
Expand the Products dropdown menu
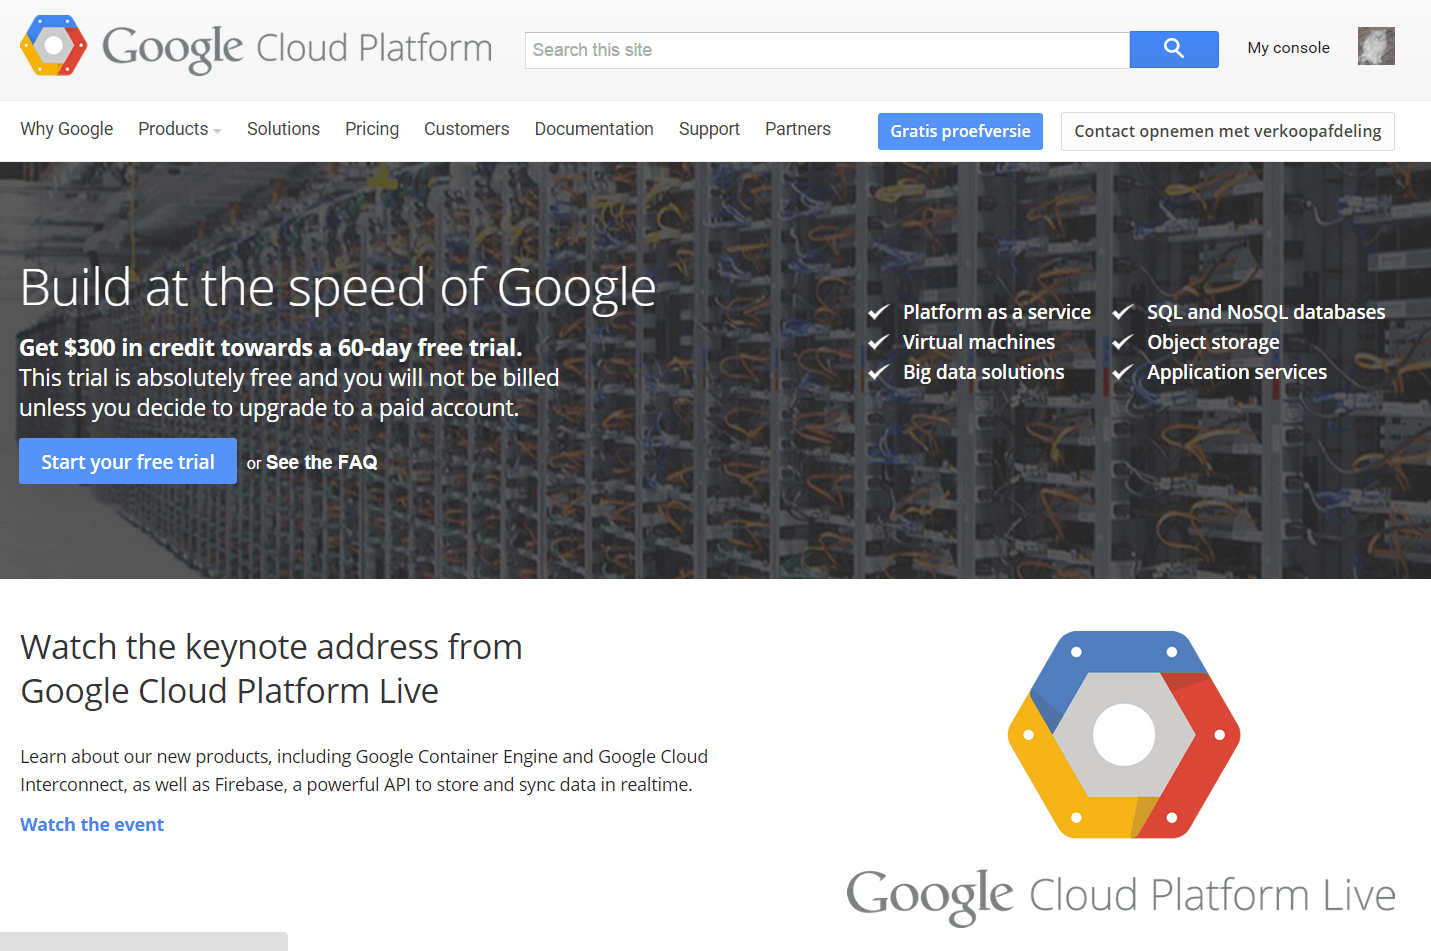click(x=180, y=129)
